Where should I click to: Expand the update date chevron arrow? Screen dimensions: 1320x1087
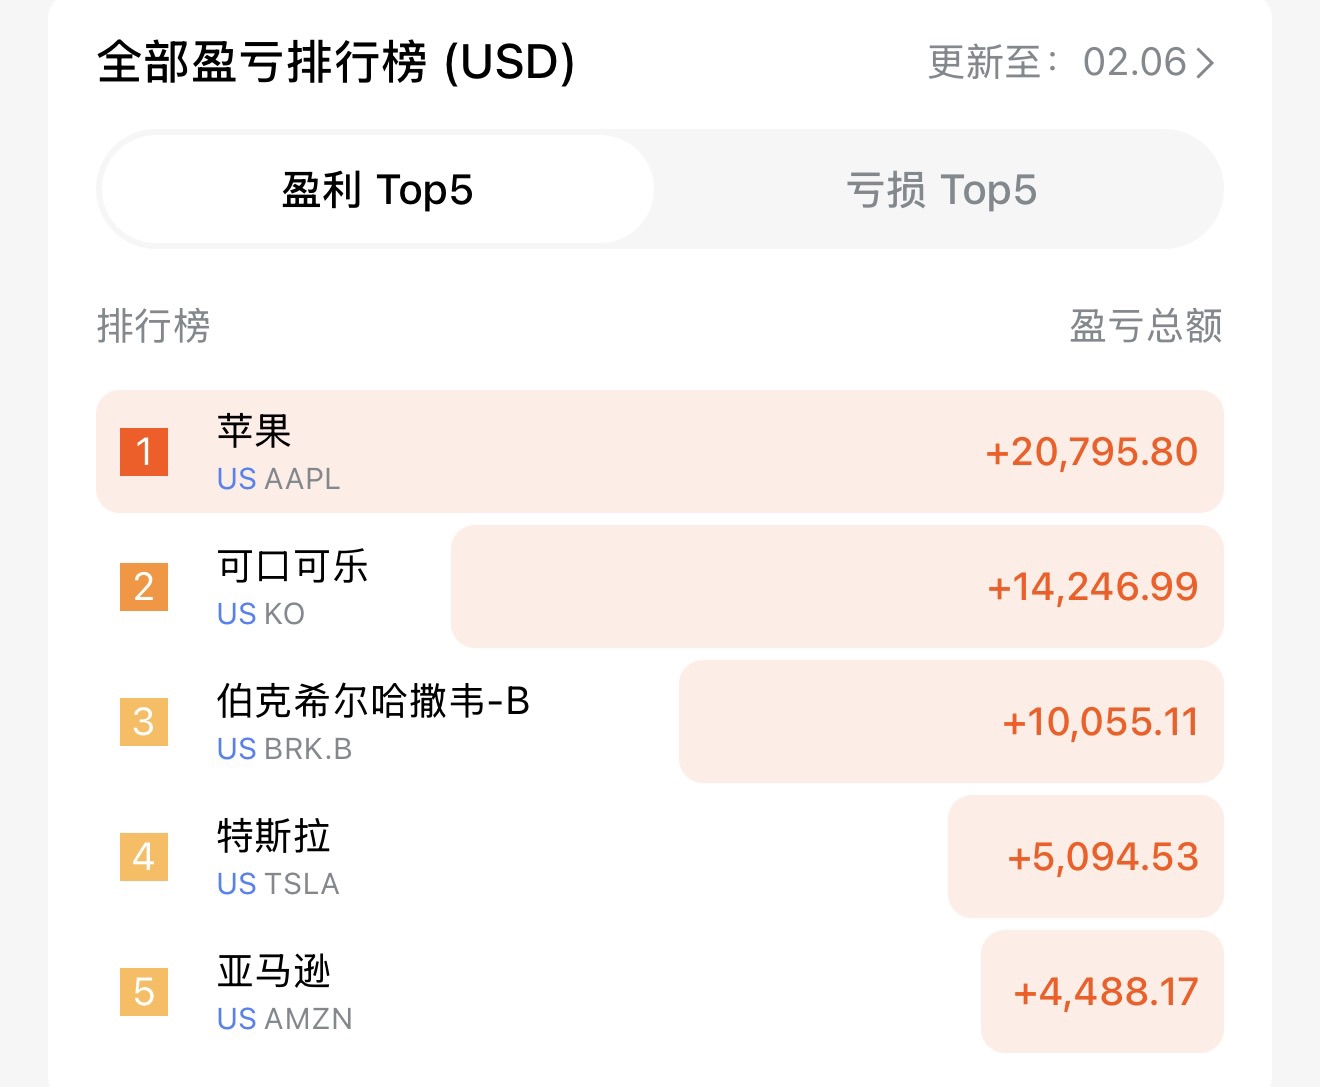(x=1206, y=63)
